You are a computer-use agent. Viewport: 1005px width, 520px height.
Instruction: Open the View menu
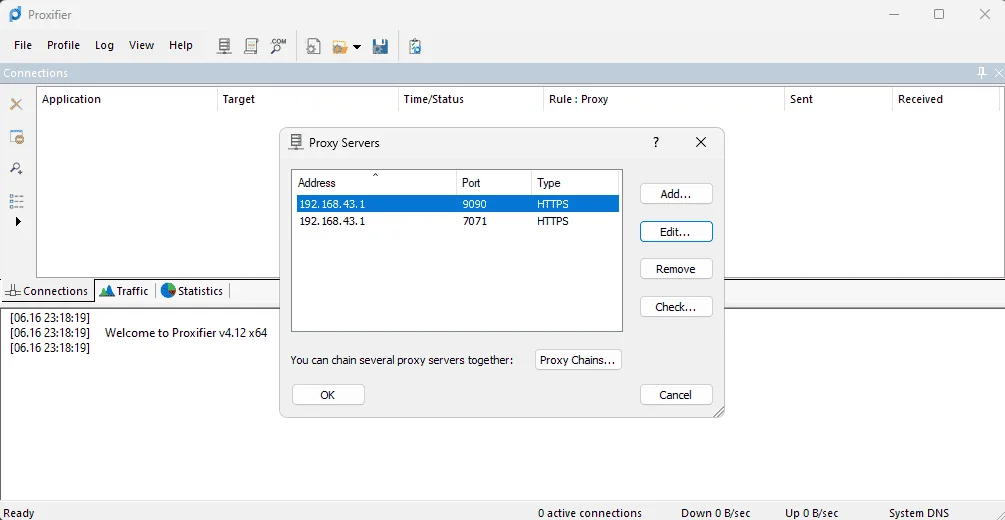pyautogui.click(x=141, y=45)
